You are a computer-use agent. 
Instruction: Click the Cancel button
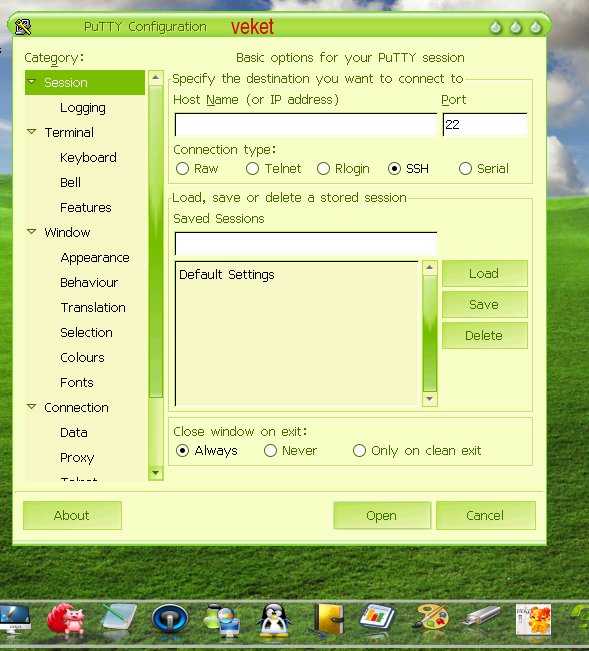tap(486, 515)
